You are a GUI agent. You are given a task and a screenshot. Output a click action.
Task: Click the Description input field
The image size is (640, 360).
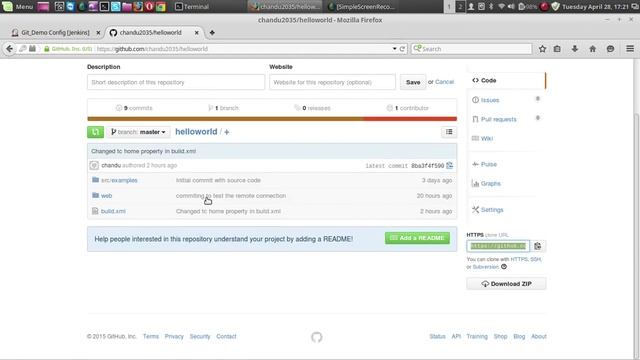[176, 82]
